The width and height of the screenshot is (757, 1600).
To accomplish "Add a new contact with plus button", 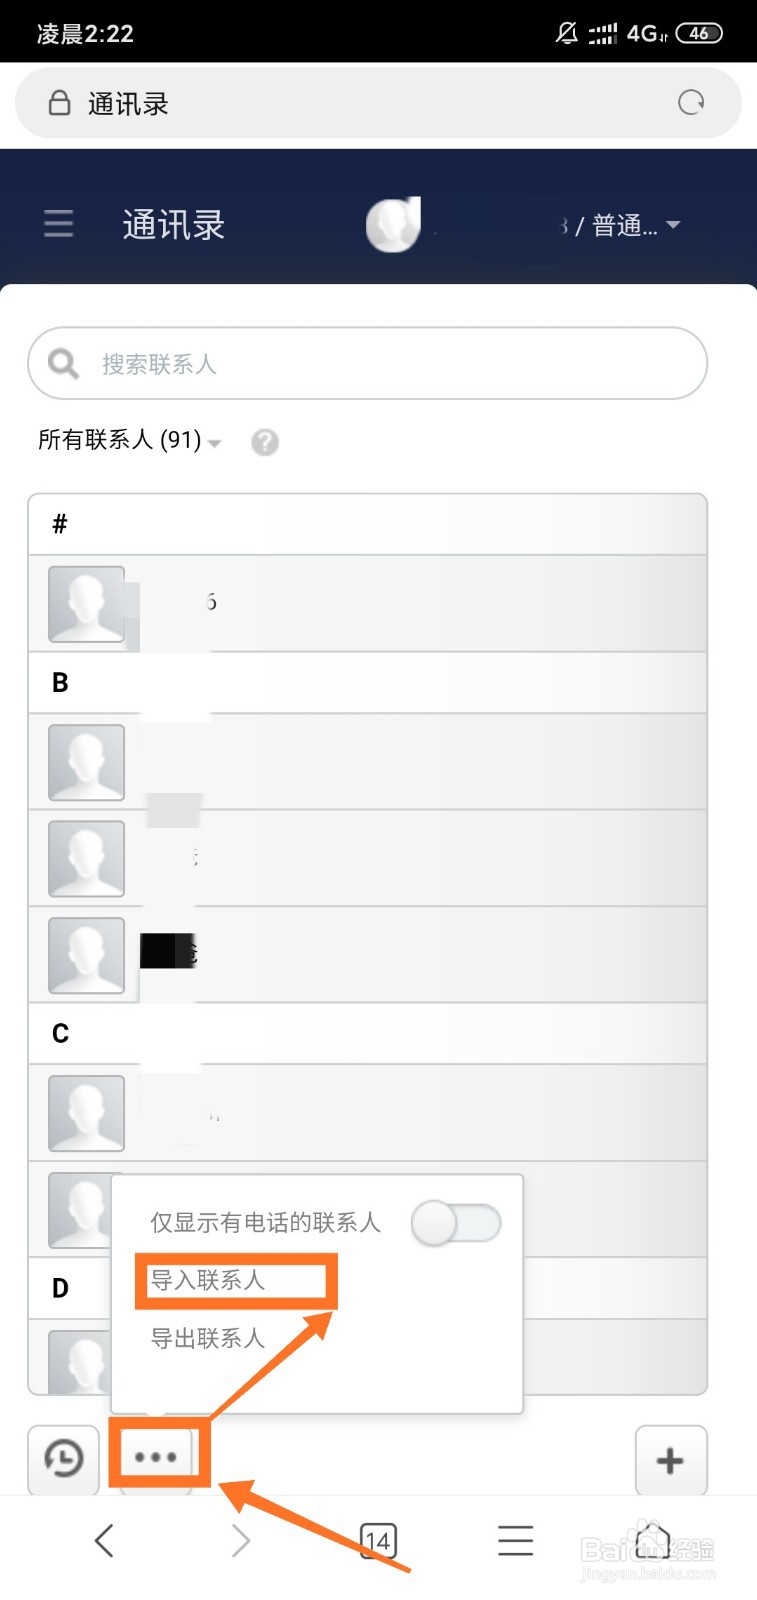I will 670,1461.
